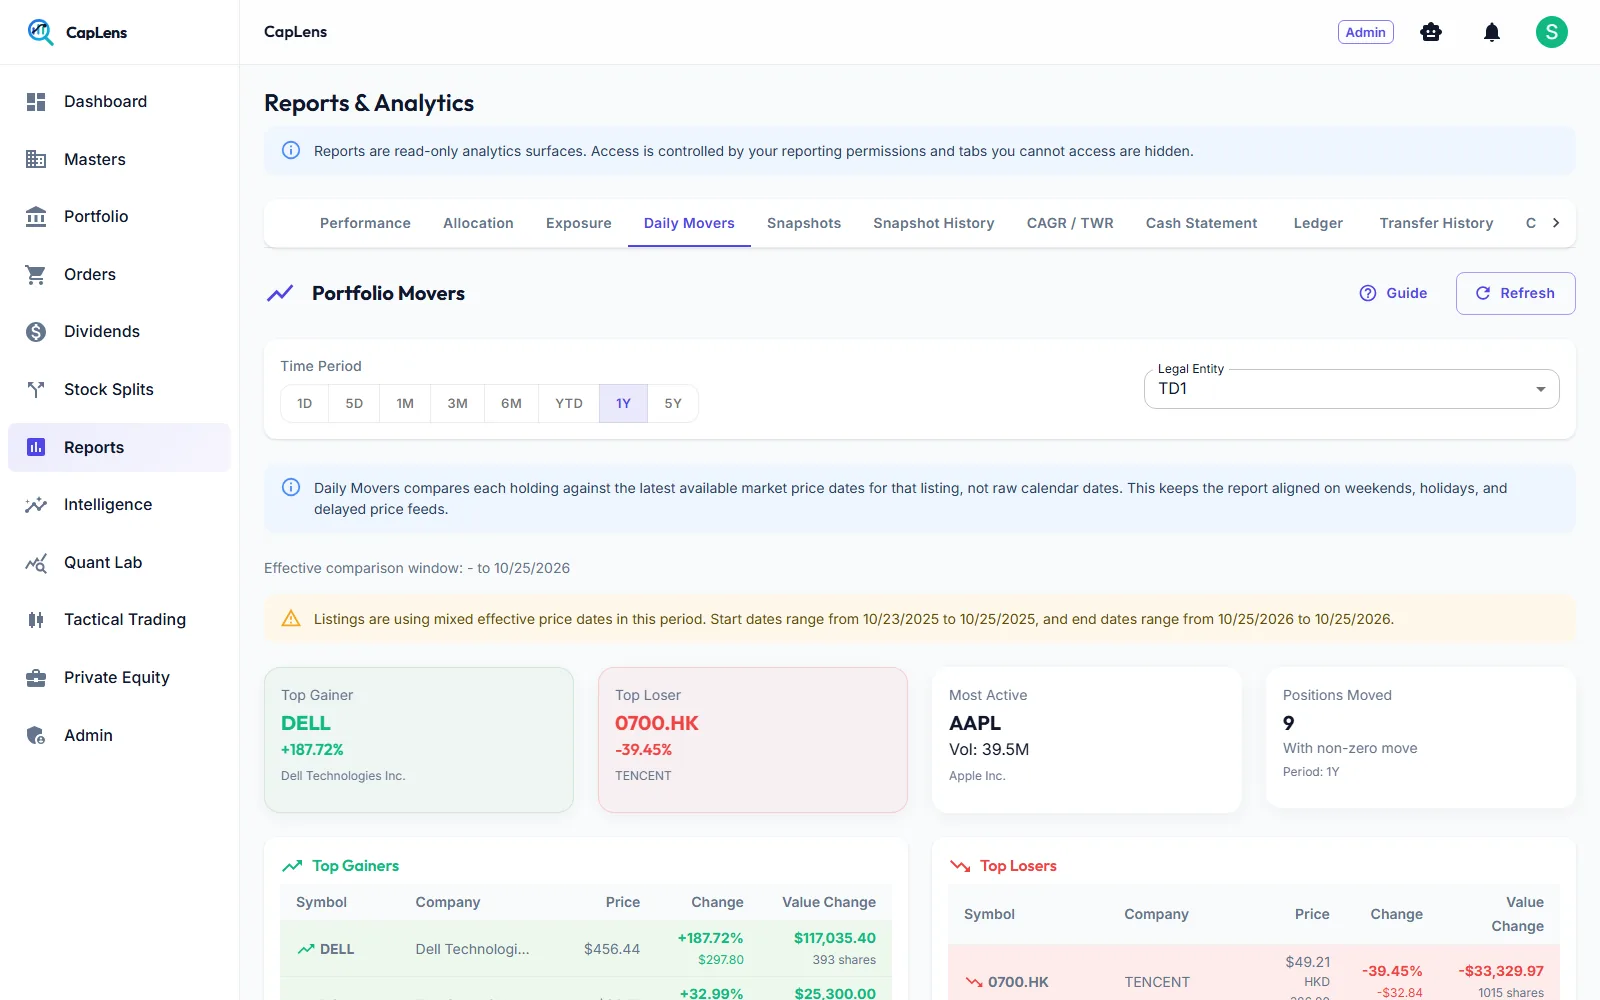Click the Top Gainers Symbol column header
Image resolution: width=1600 pixels, height=1000 pixels.
tap(321, 902)
